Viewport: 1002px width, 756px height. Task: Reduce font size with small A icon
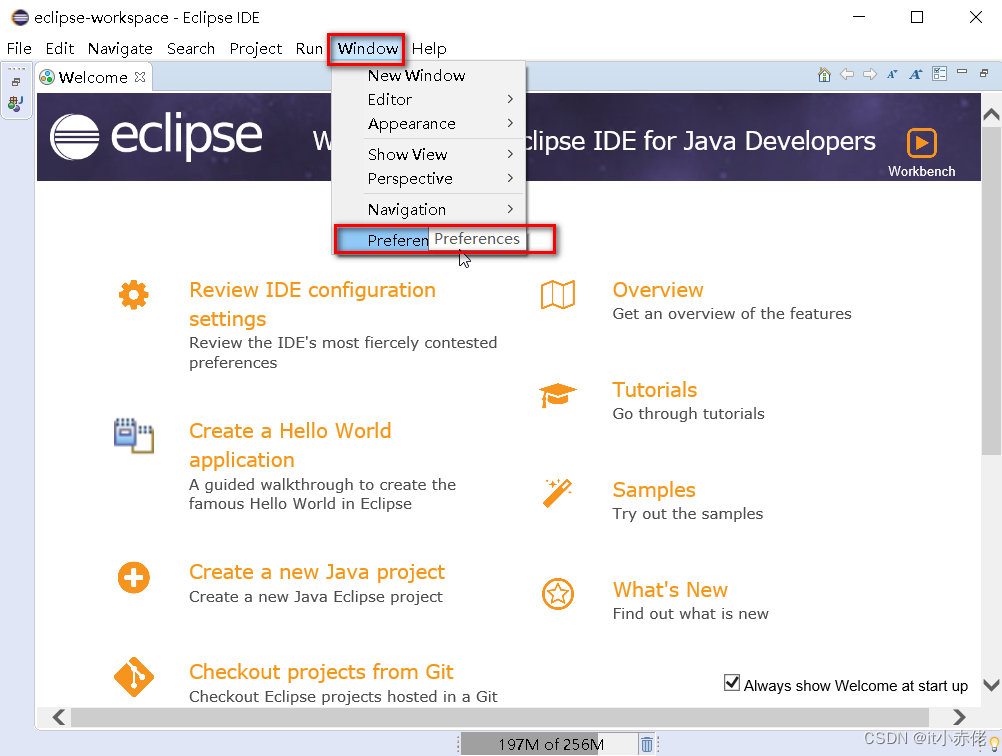892,74
